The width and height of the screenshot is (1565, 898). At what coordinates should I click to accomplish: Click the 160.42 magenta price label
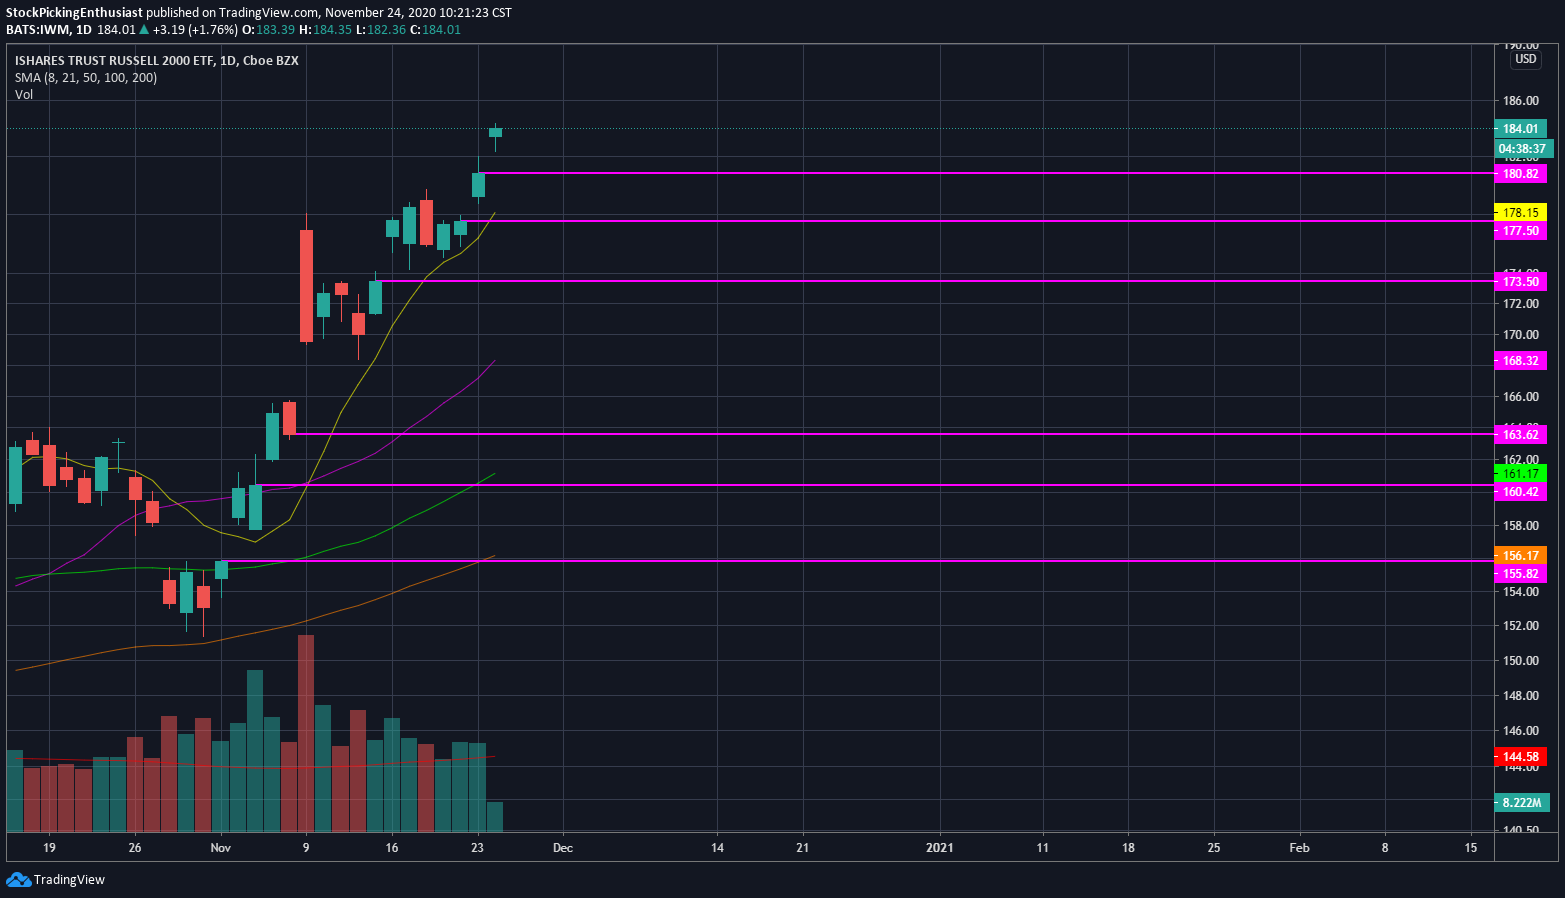1520,492
